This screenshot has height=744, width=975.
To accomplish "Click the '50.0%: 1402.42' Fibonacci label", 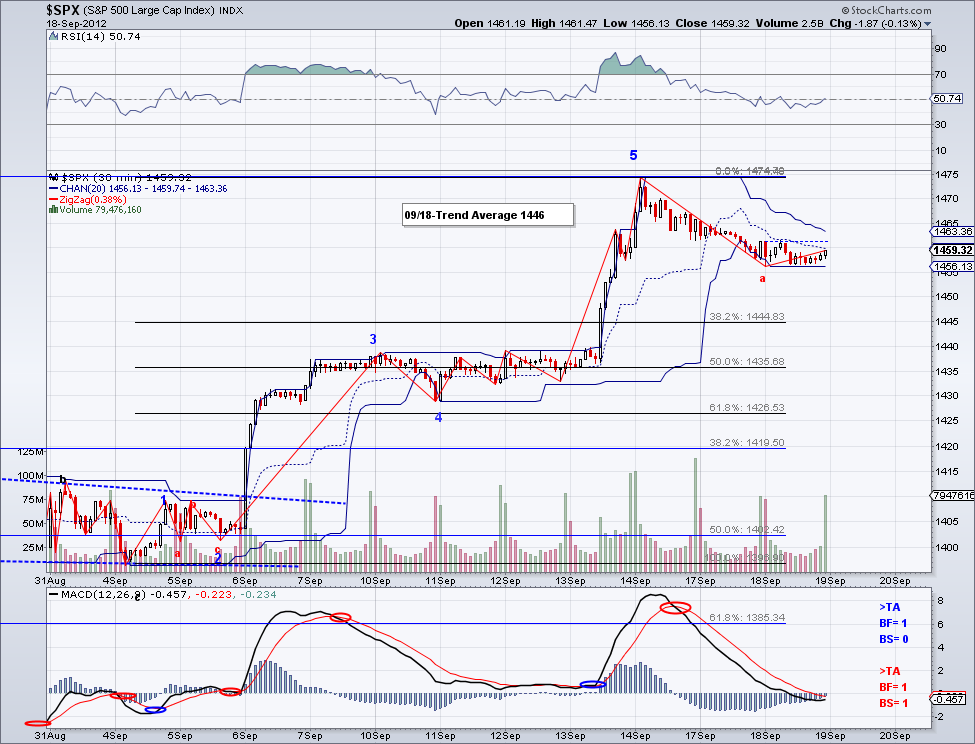I will [x=747, y=530].
